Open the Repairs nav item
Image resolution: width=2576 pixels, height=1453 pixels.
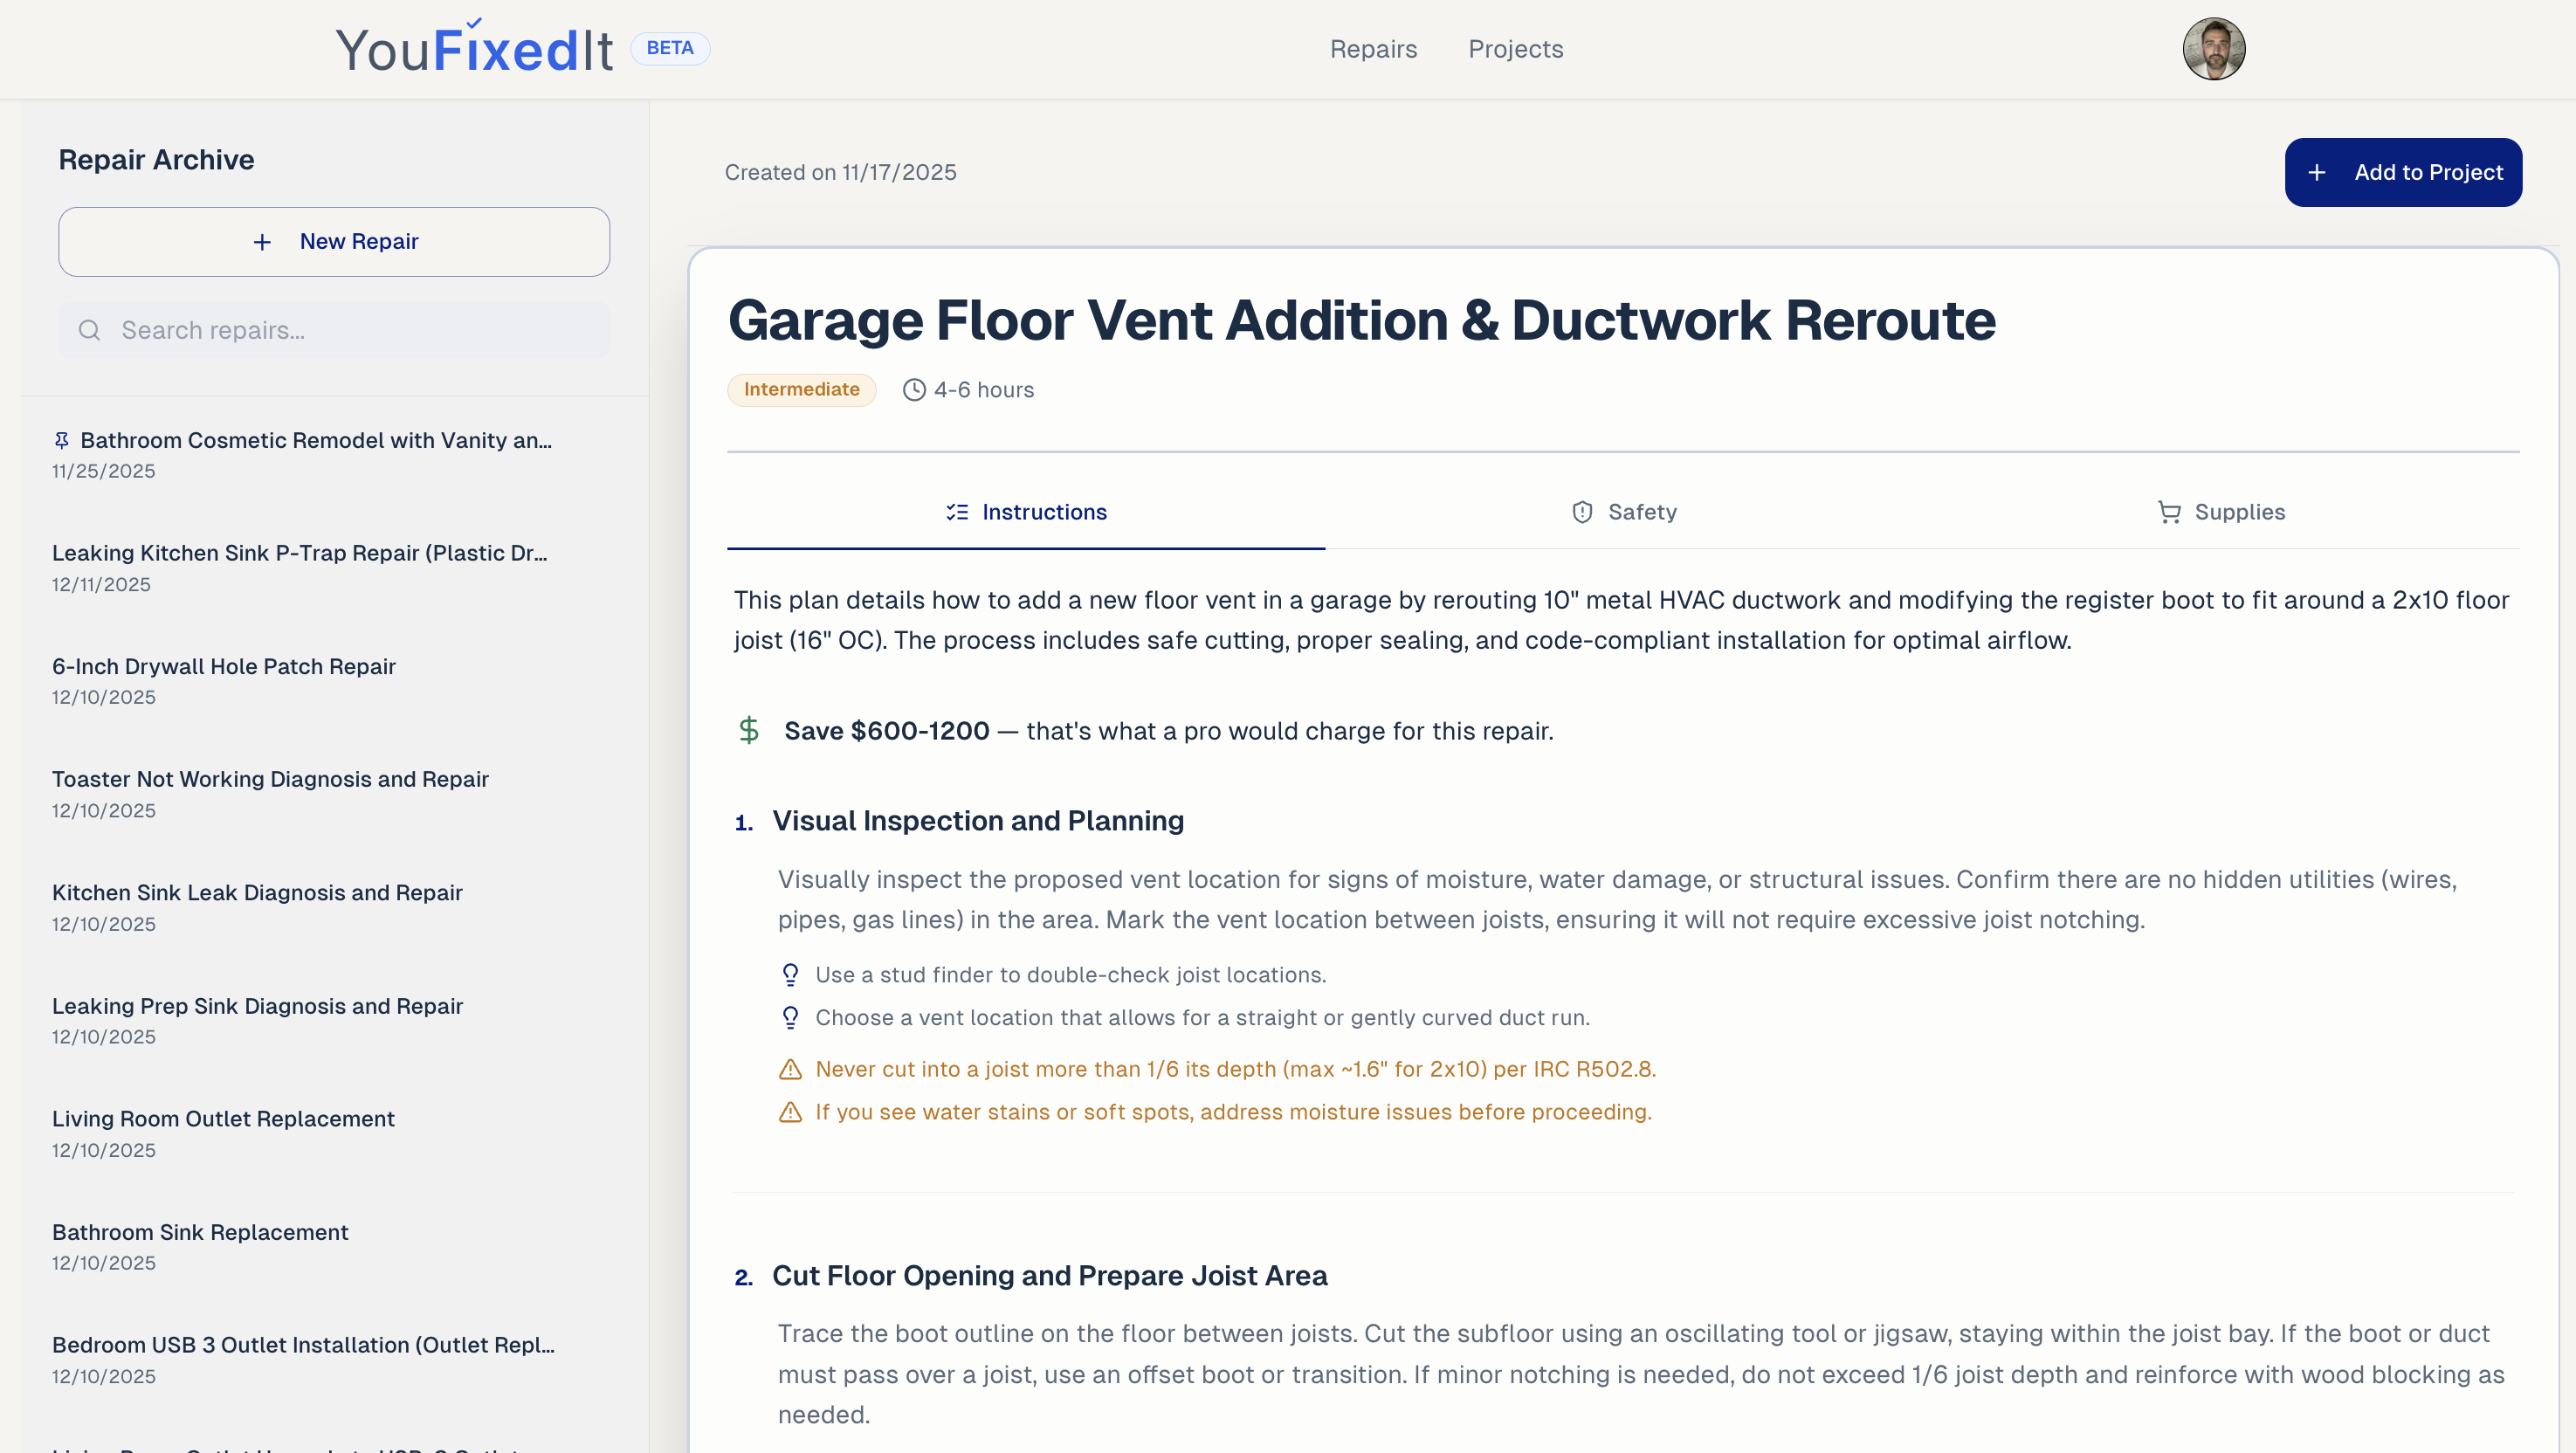[x=1373, y=49]
